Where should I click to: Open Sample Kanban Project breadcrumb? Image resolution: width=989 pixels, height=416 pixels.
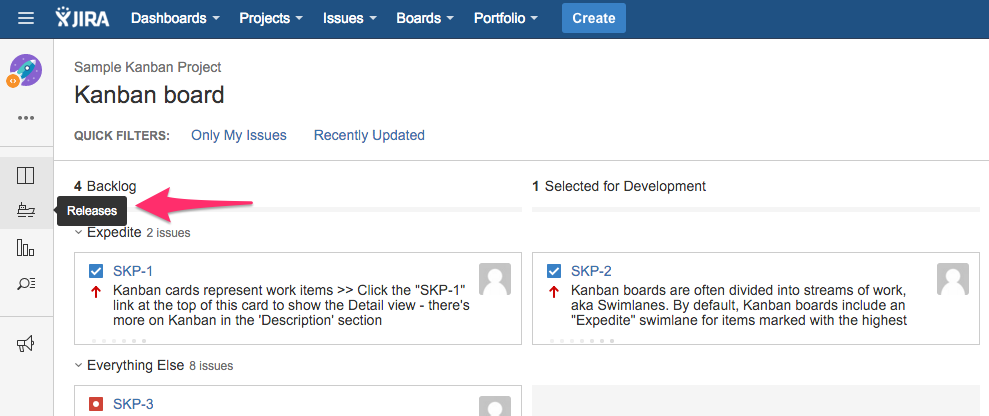pos(148,67)
